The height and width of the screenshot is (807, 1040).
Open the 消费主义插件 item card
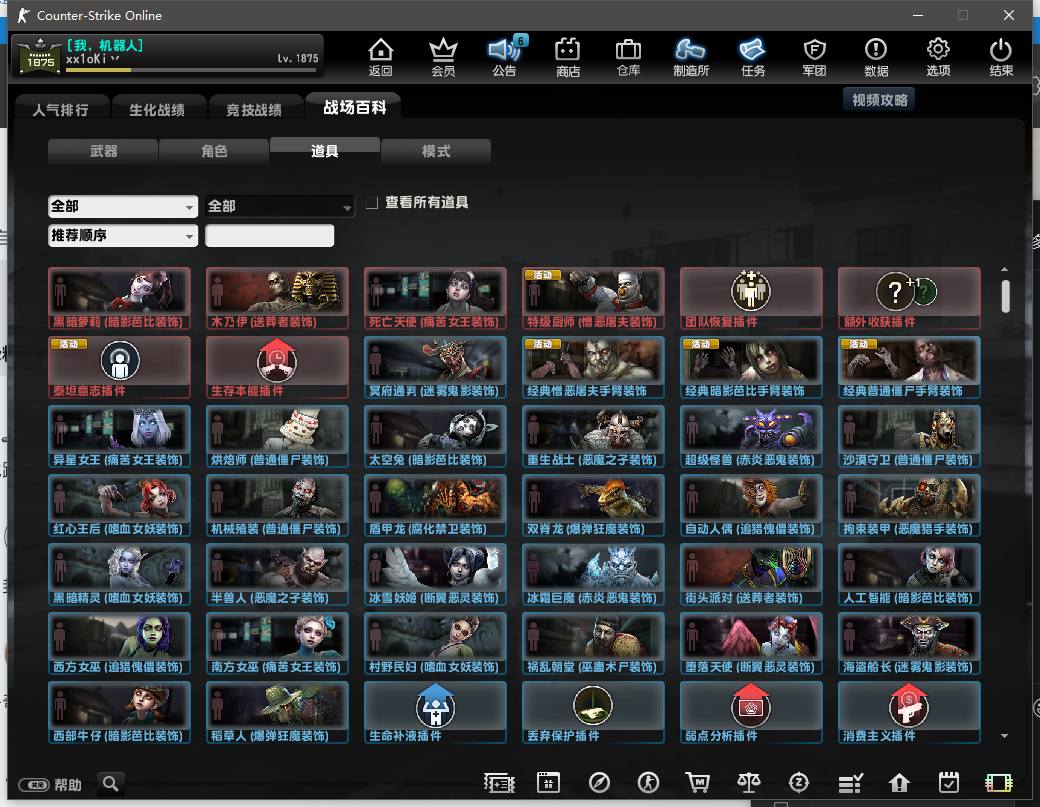pos(909,712)
